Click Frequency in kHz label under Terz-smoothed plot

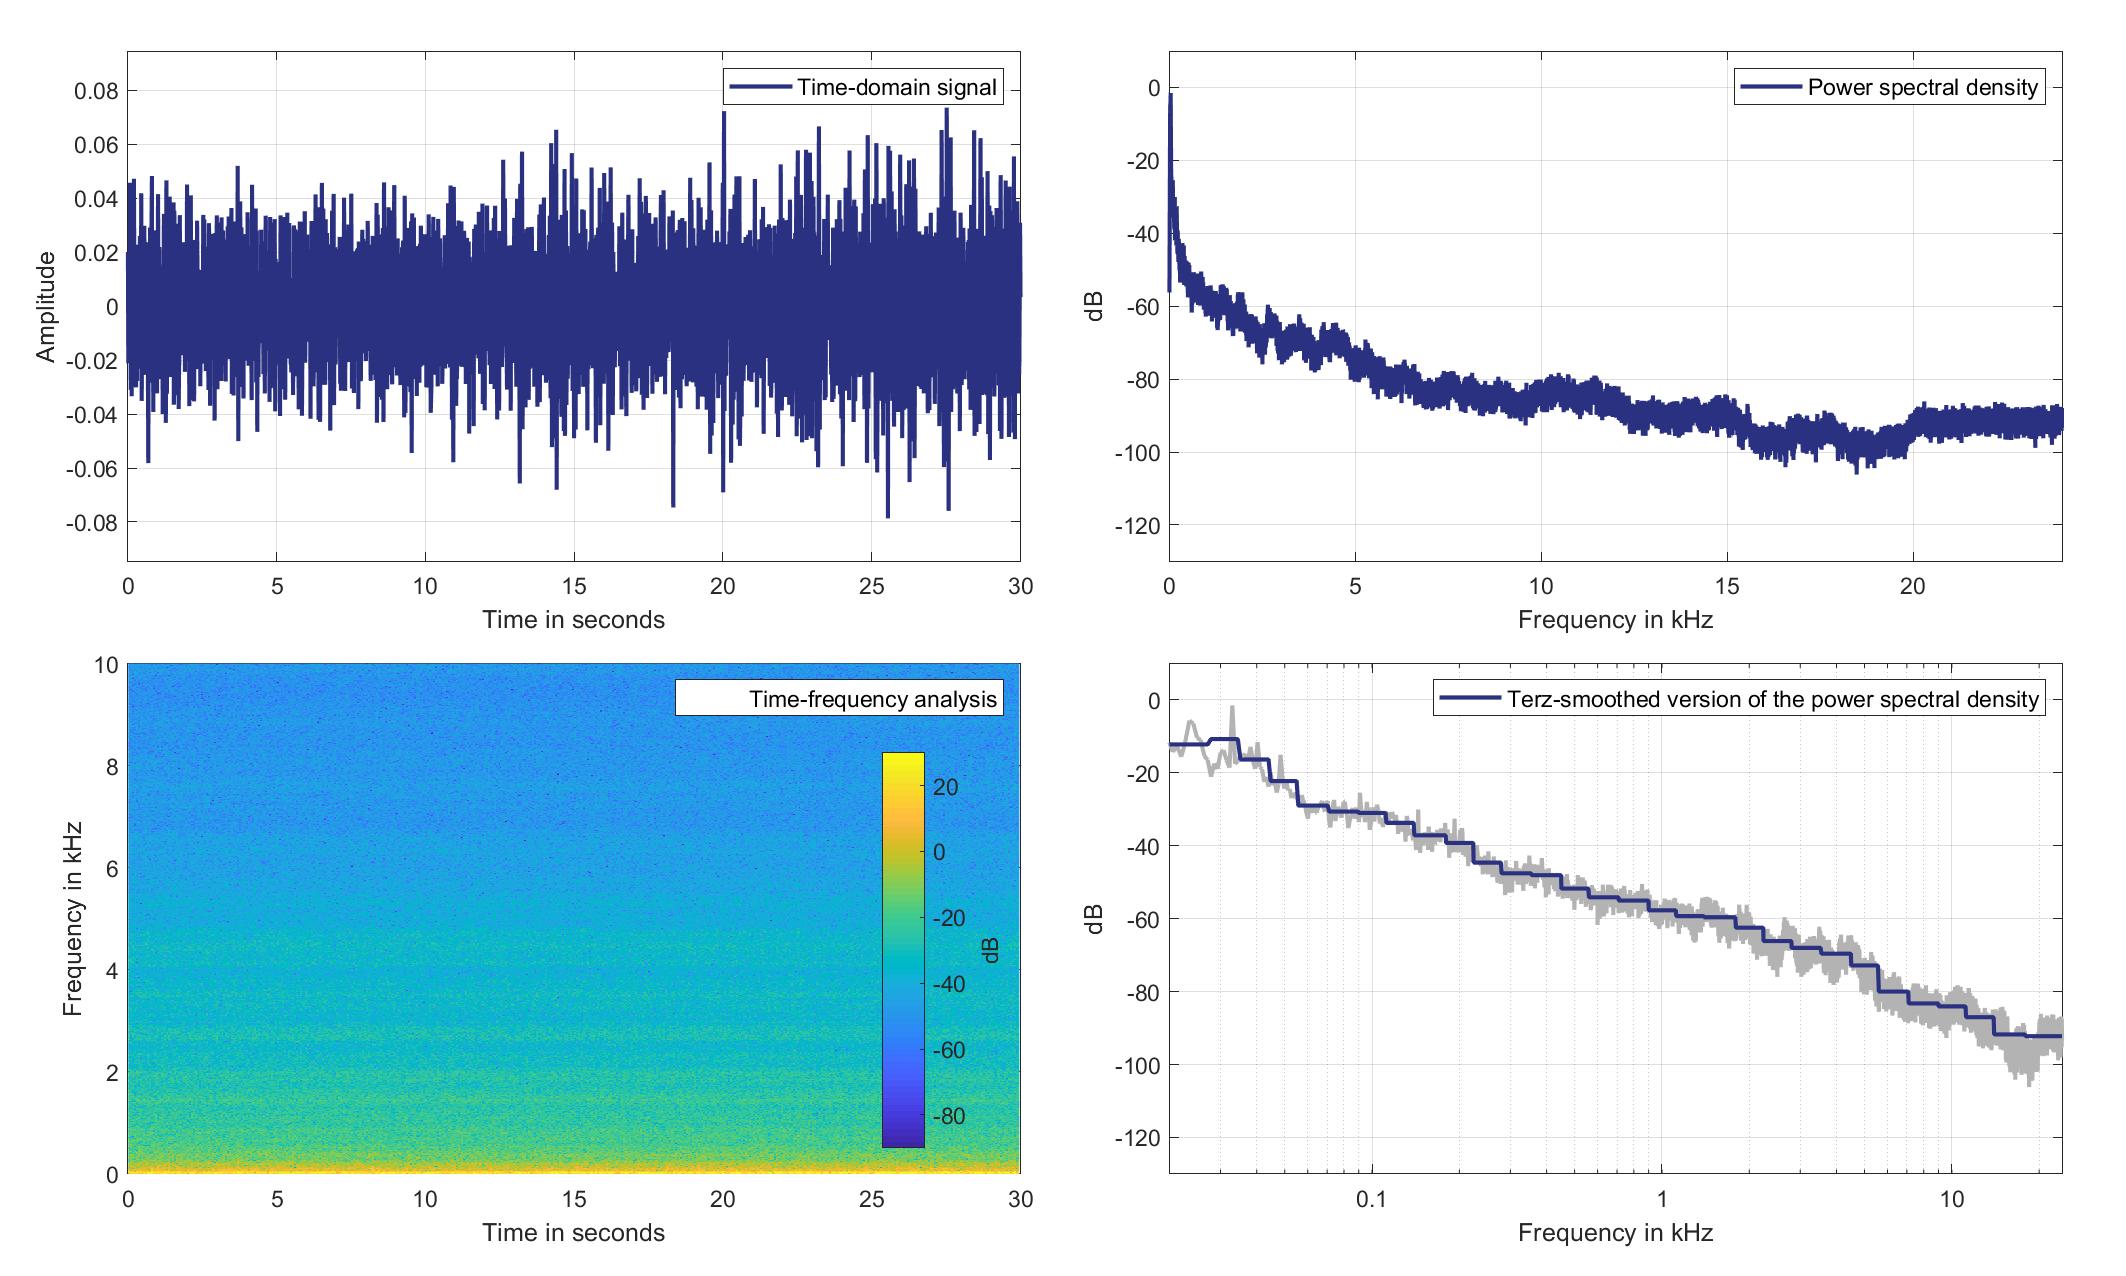pyautogui.click(x=1615, y=1232)
